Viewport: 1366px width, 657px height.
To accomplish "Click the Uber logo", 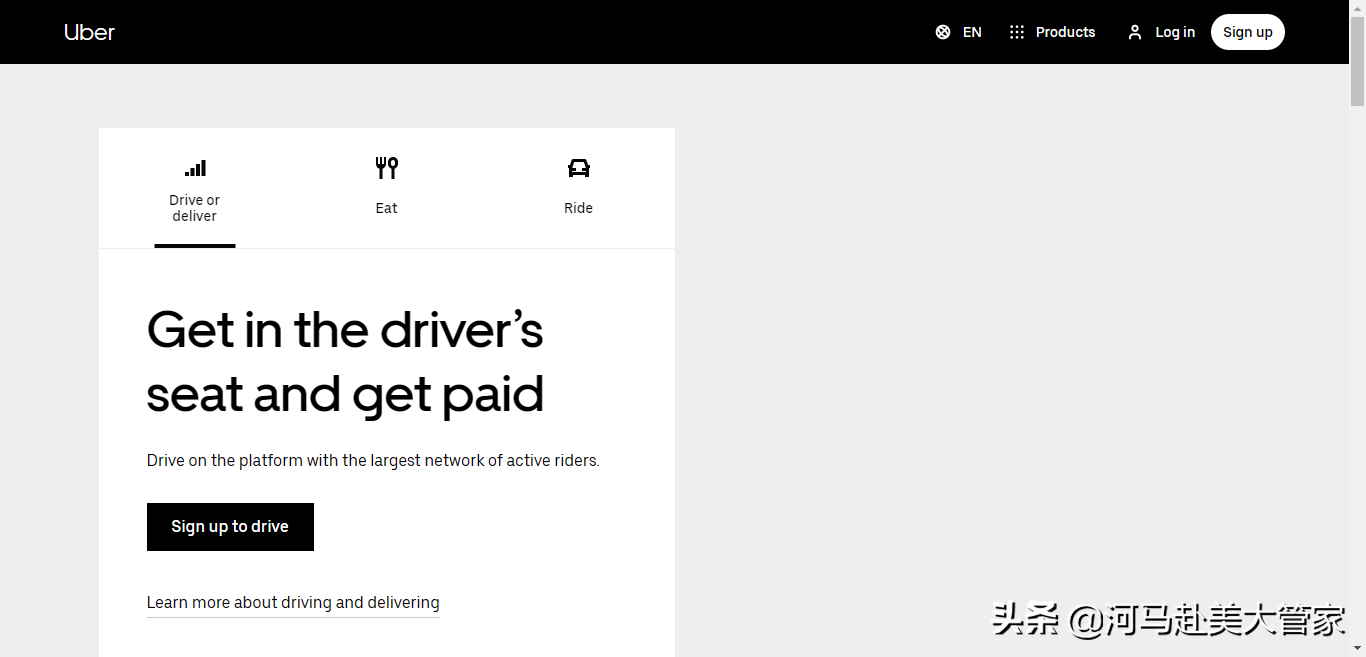I will tap(90, 32).
